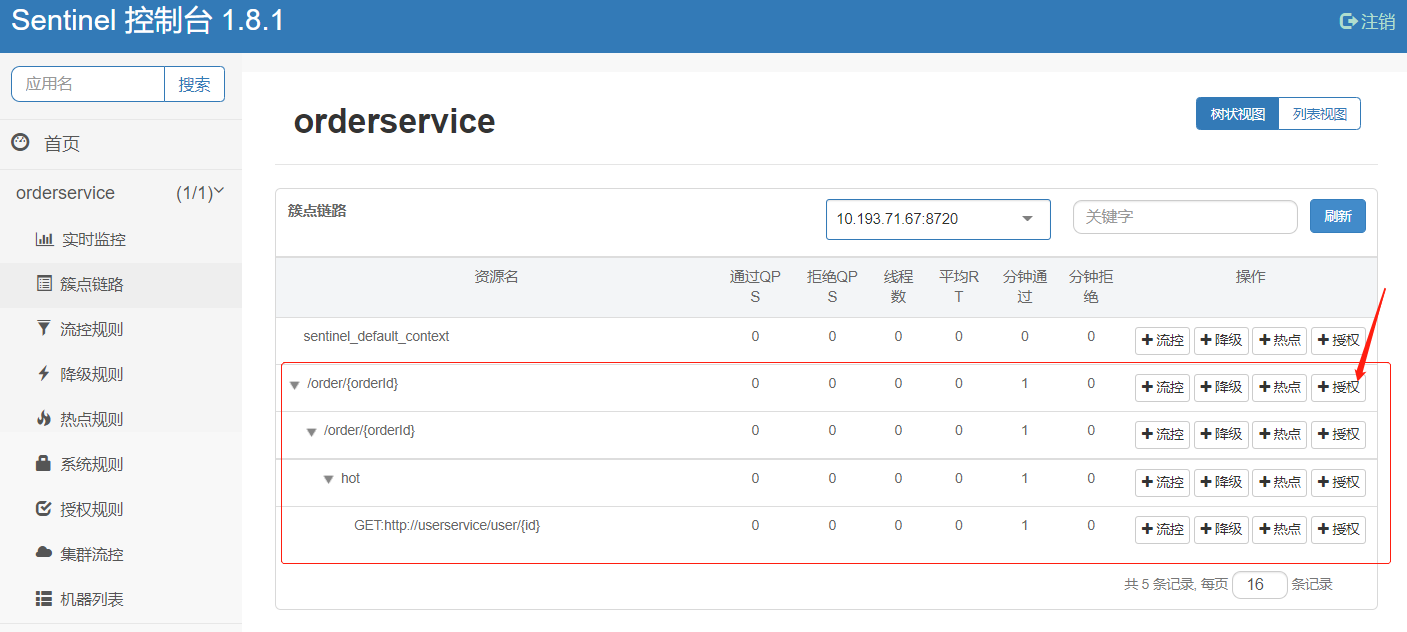Viewport: 1407px width, 632px height.
Task: Add 降级 rule for hot resource
Action: (1221, 482)
